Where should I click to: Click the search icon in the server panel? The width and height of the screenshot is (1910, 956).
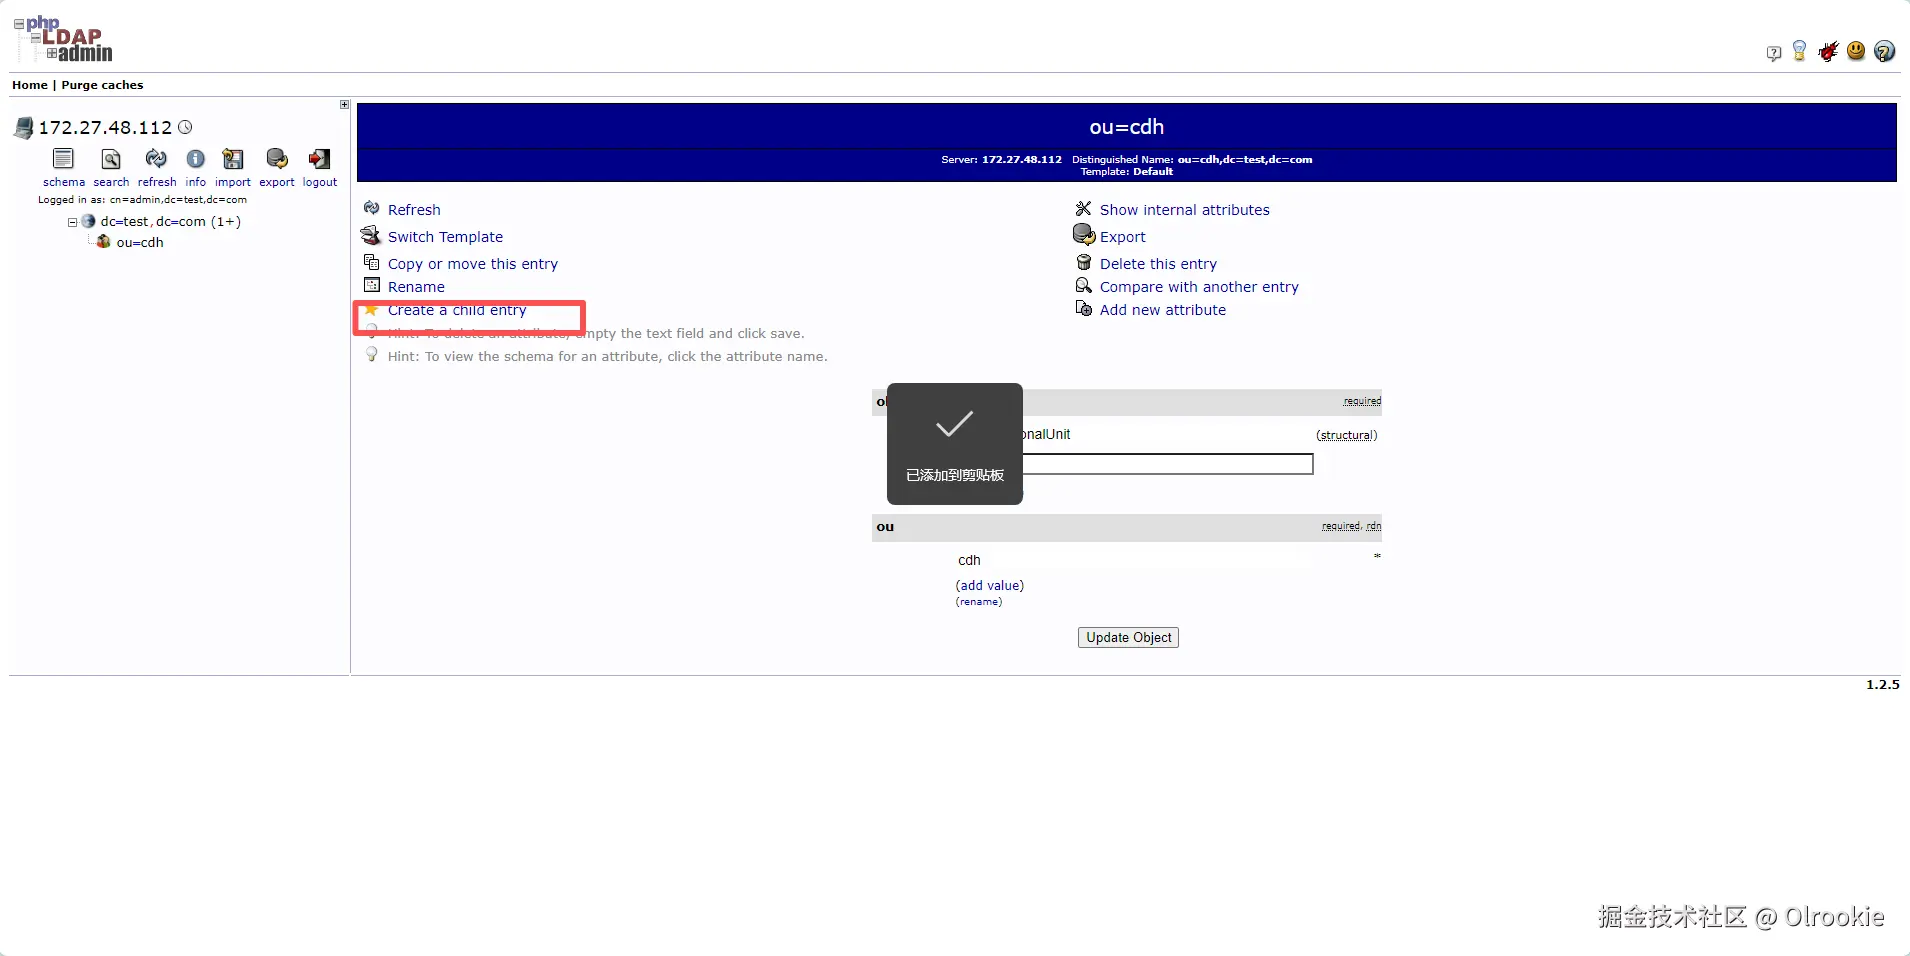(x=111, y=159)
